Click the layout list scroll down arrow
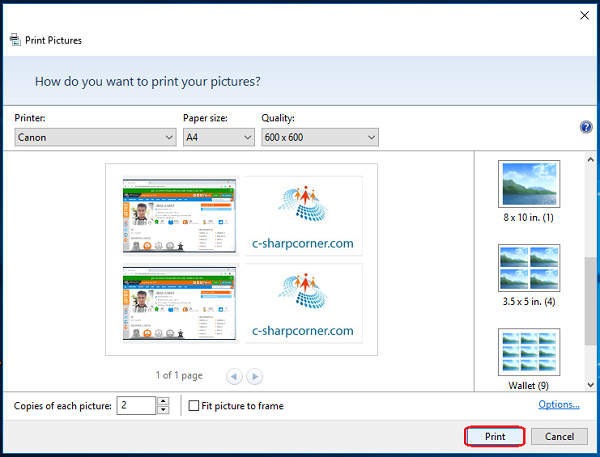The image size is (600, 457). (x=590, y=385)
